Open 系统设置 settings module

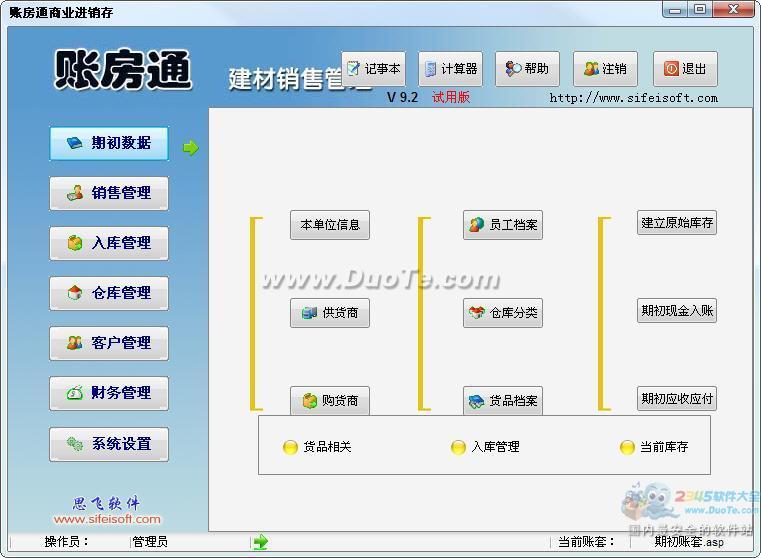[x=109, y=444]
